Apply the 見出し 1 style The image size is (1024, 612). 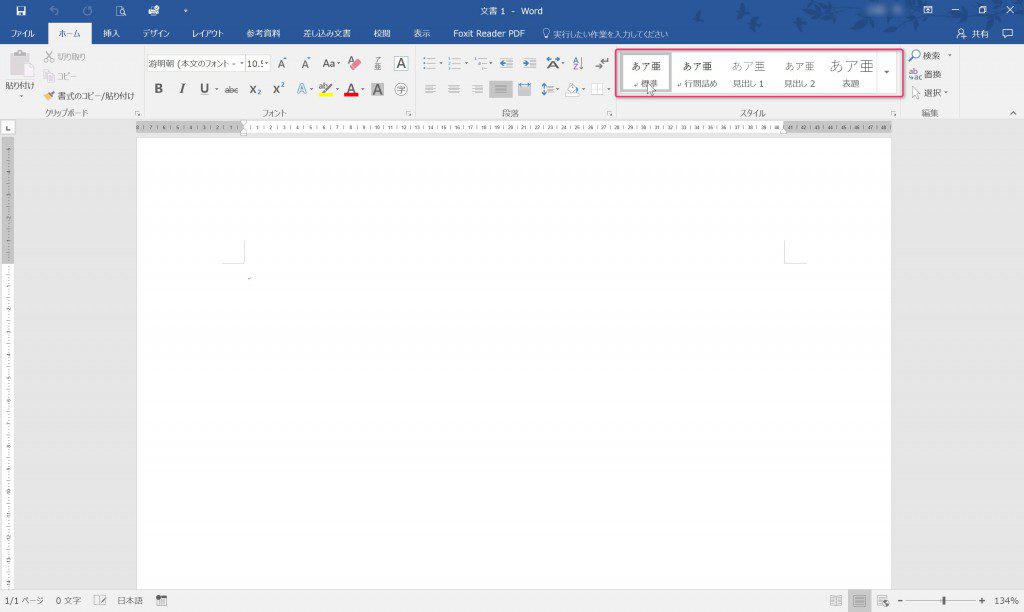tap(748, 72)
